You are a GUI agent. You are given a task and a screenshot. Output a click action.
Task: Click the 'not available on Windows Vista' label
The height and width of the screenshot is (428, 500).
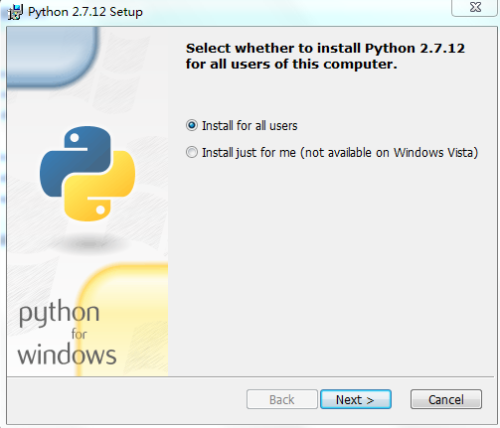click(389, 153)
